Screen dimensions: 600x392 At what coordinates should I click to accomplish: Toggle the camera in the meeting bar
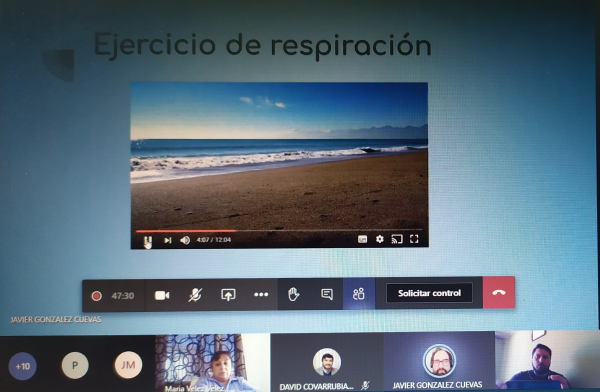coord(162,295)
